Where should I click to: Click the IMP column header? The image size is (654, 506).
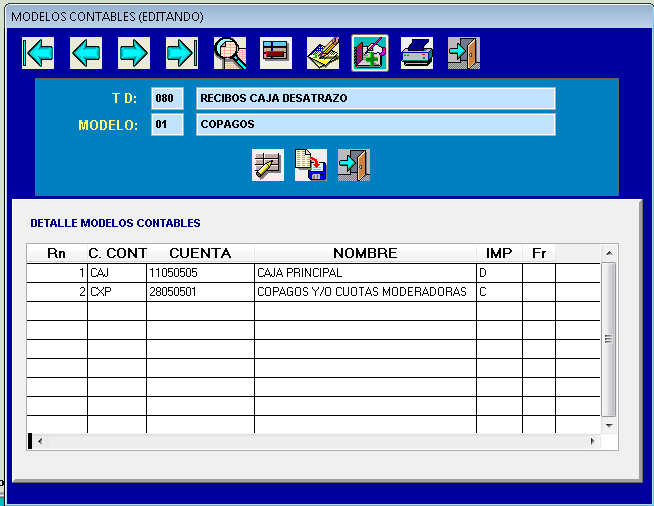tap(499, 253)
